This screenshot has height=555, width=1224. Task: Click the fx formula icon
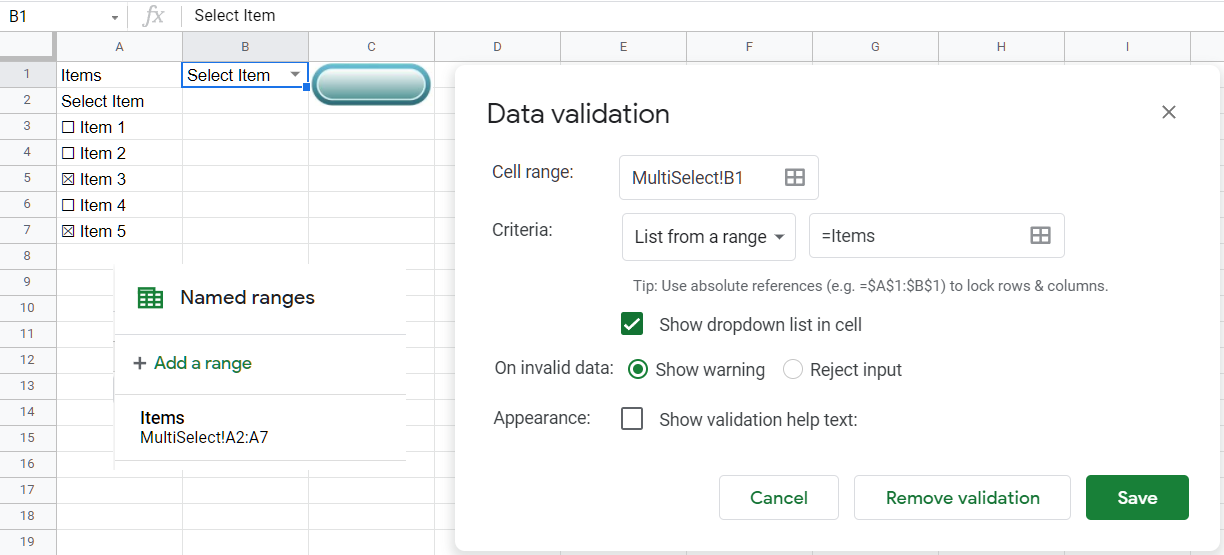coord(153,16)
